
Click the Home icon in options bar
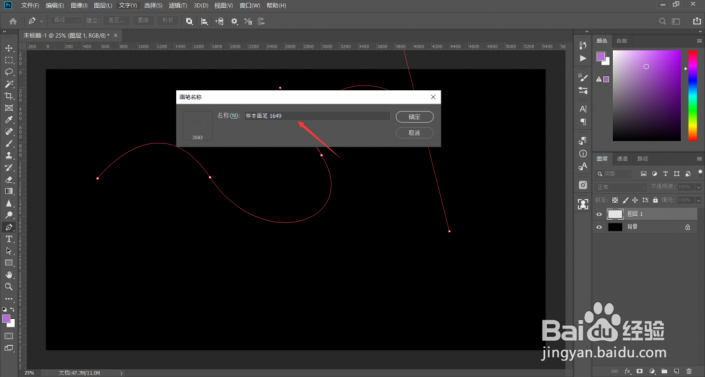coord(13,21)
